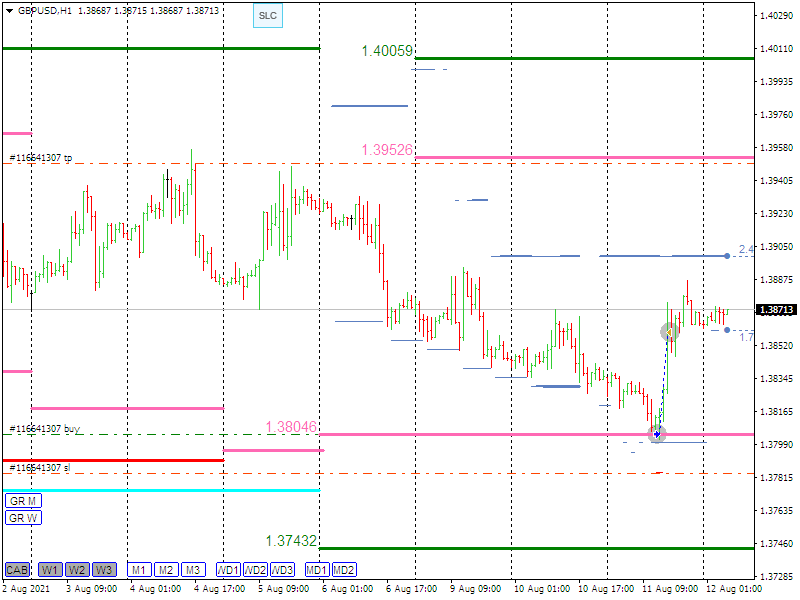Click the MD1 button
Viewport: 800px width, 600px height.
(x=317, y=570)
